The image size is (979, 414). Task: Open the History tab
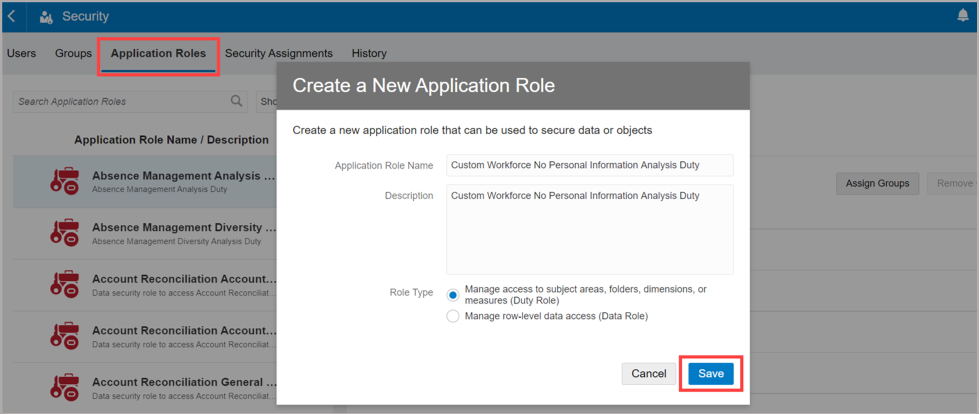click(x=369, y=53)
